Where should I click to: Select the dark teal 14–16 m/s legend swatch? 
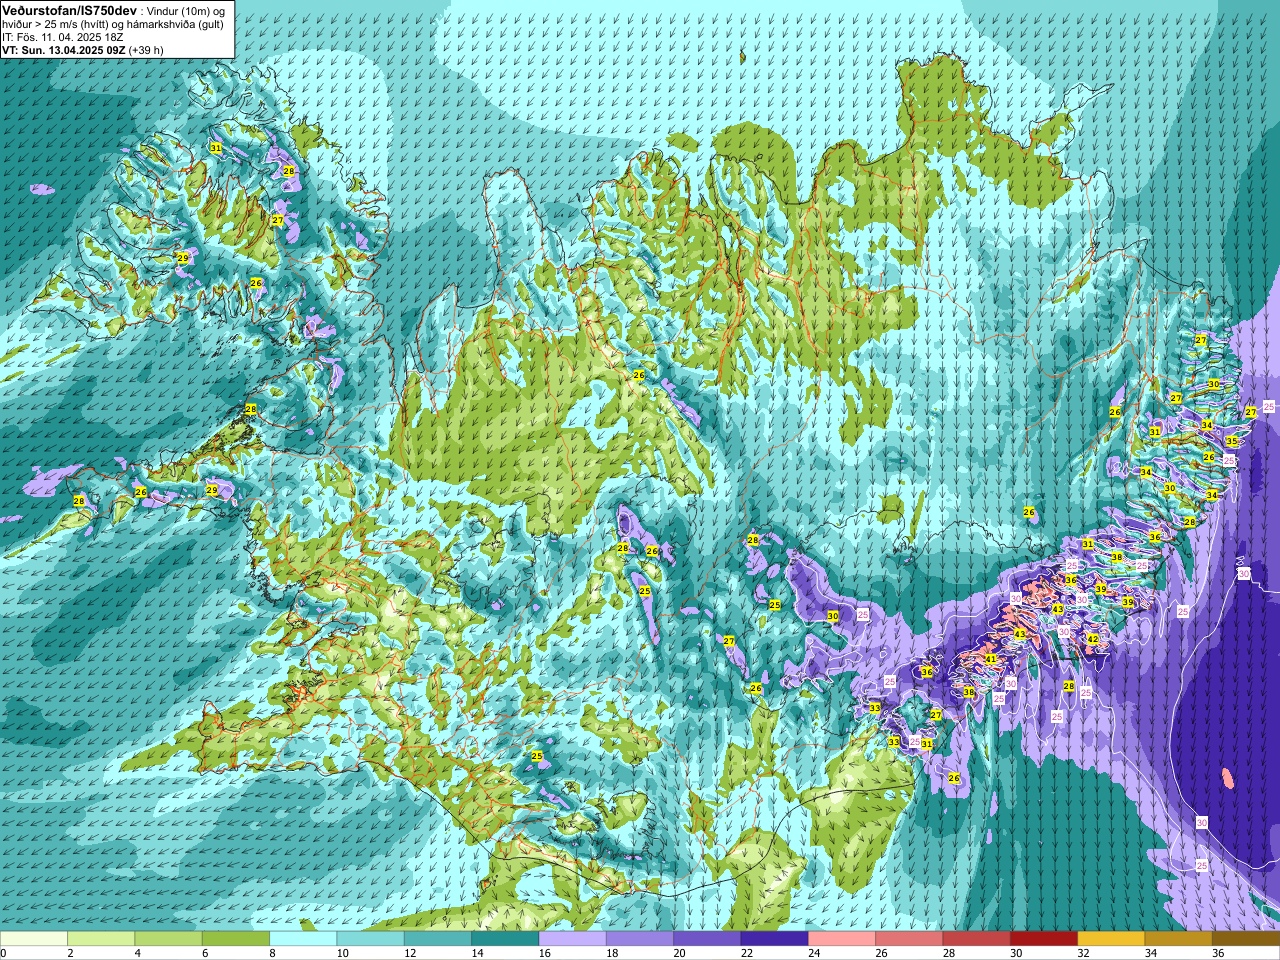click(x=505, y=939)
